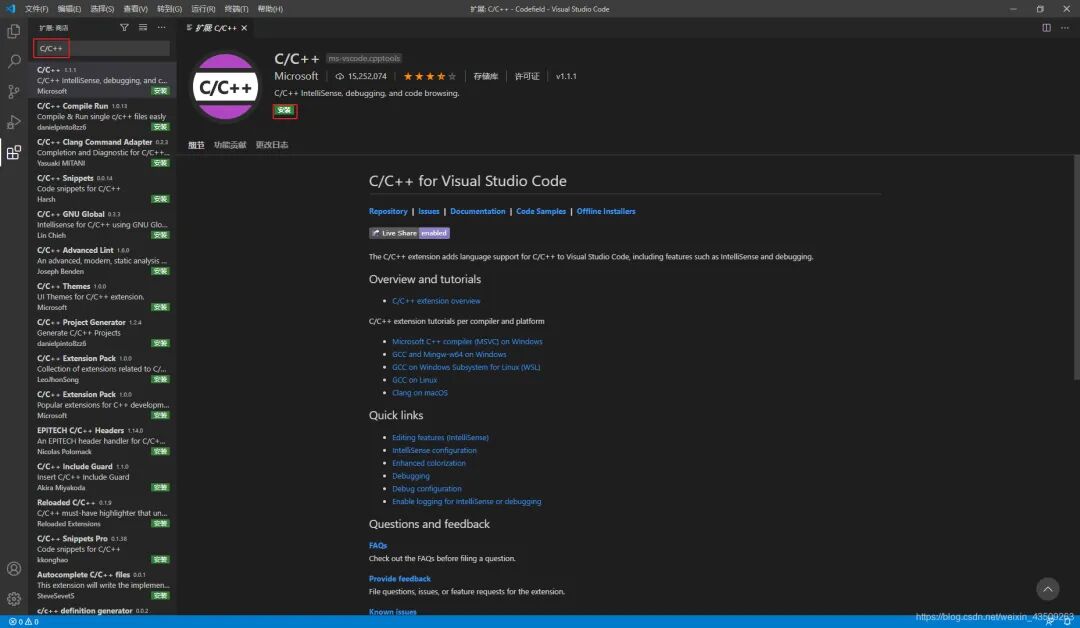The image size is (1080, 628).
Task: Open the Explorer view in activity bar
Action: (x=14, y=31)
